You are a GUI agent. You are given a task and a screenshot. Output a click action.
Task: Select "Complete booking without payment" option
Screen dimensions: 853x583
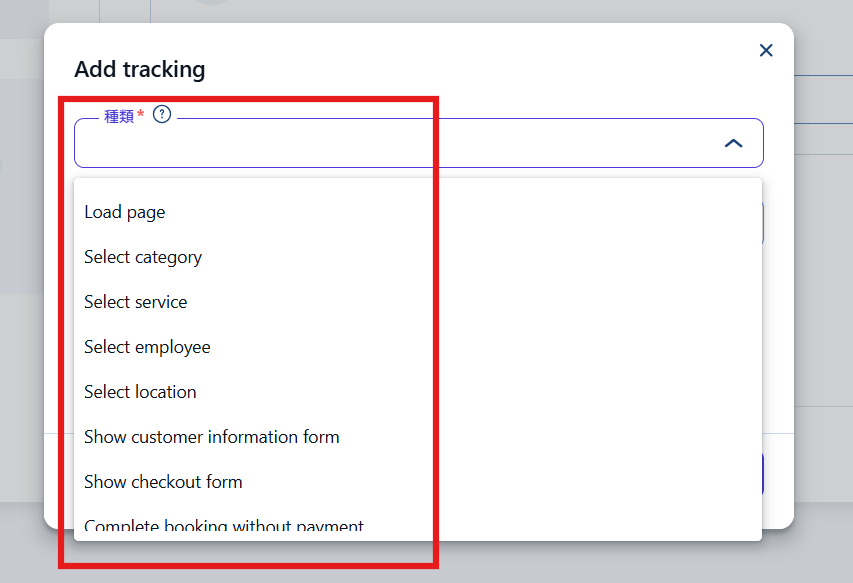[224, 526]
